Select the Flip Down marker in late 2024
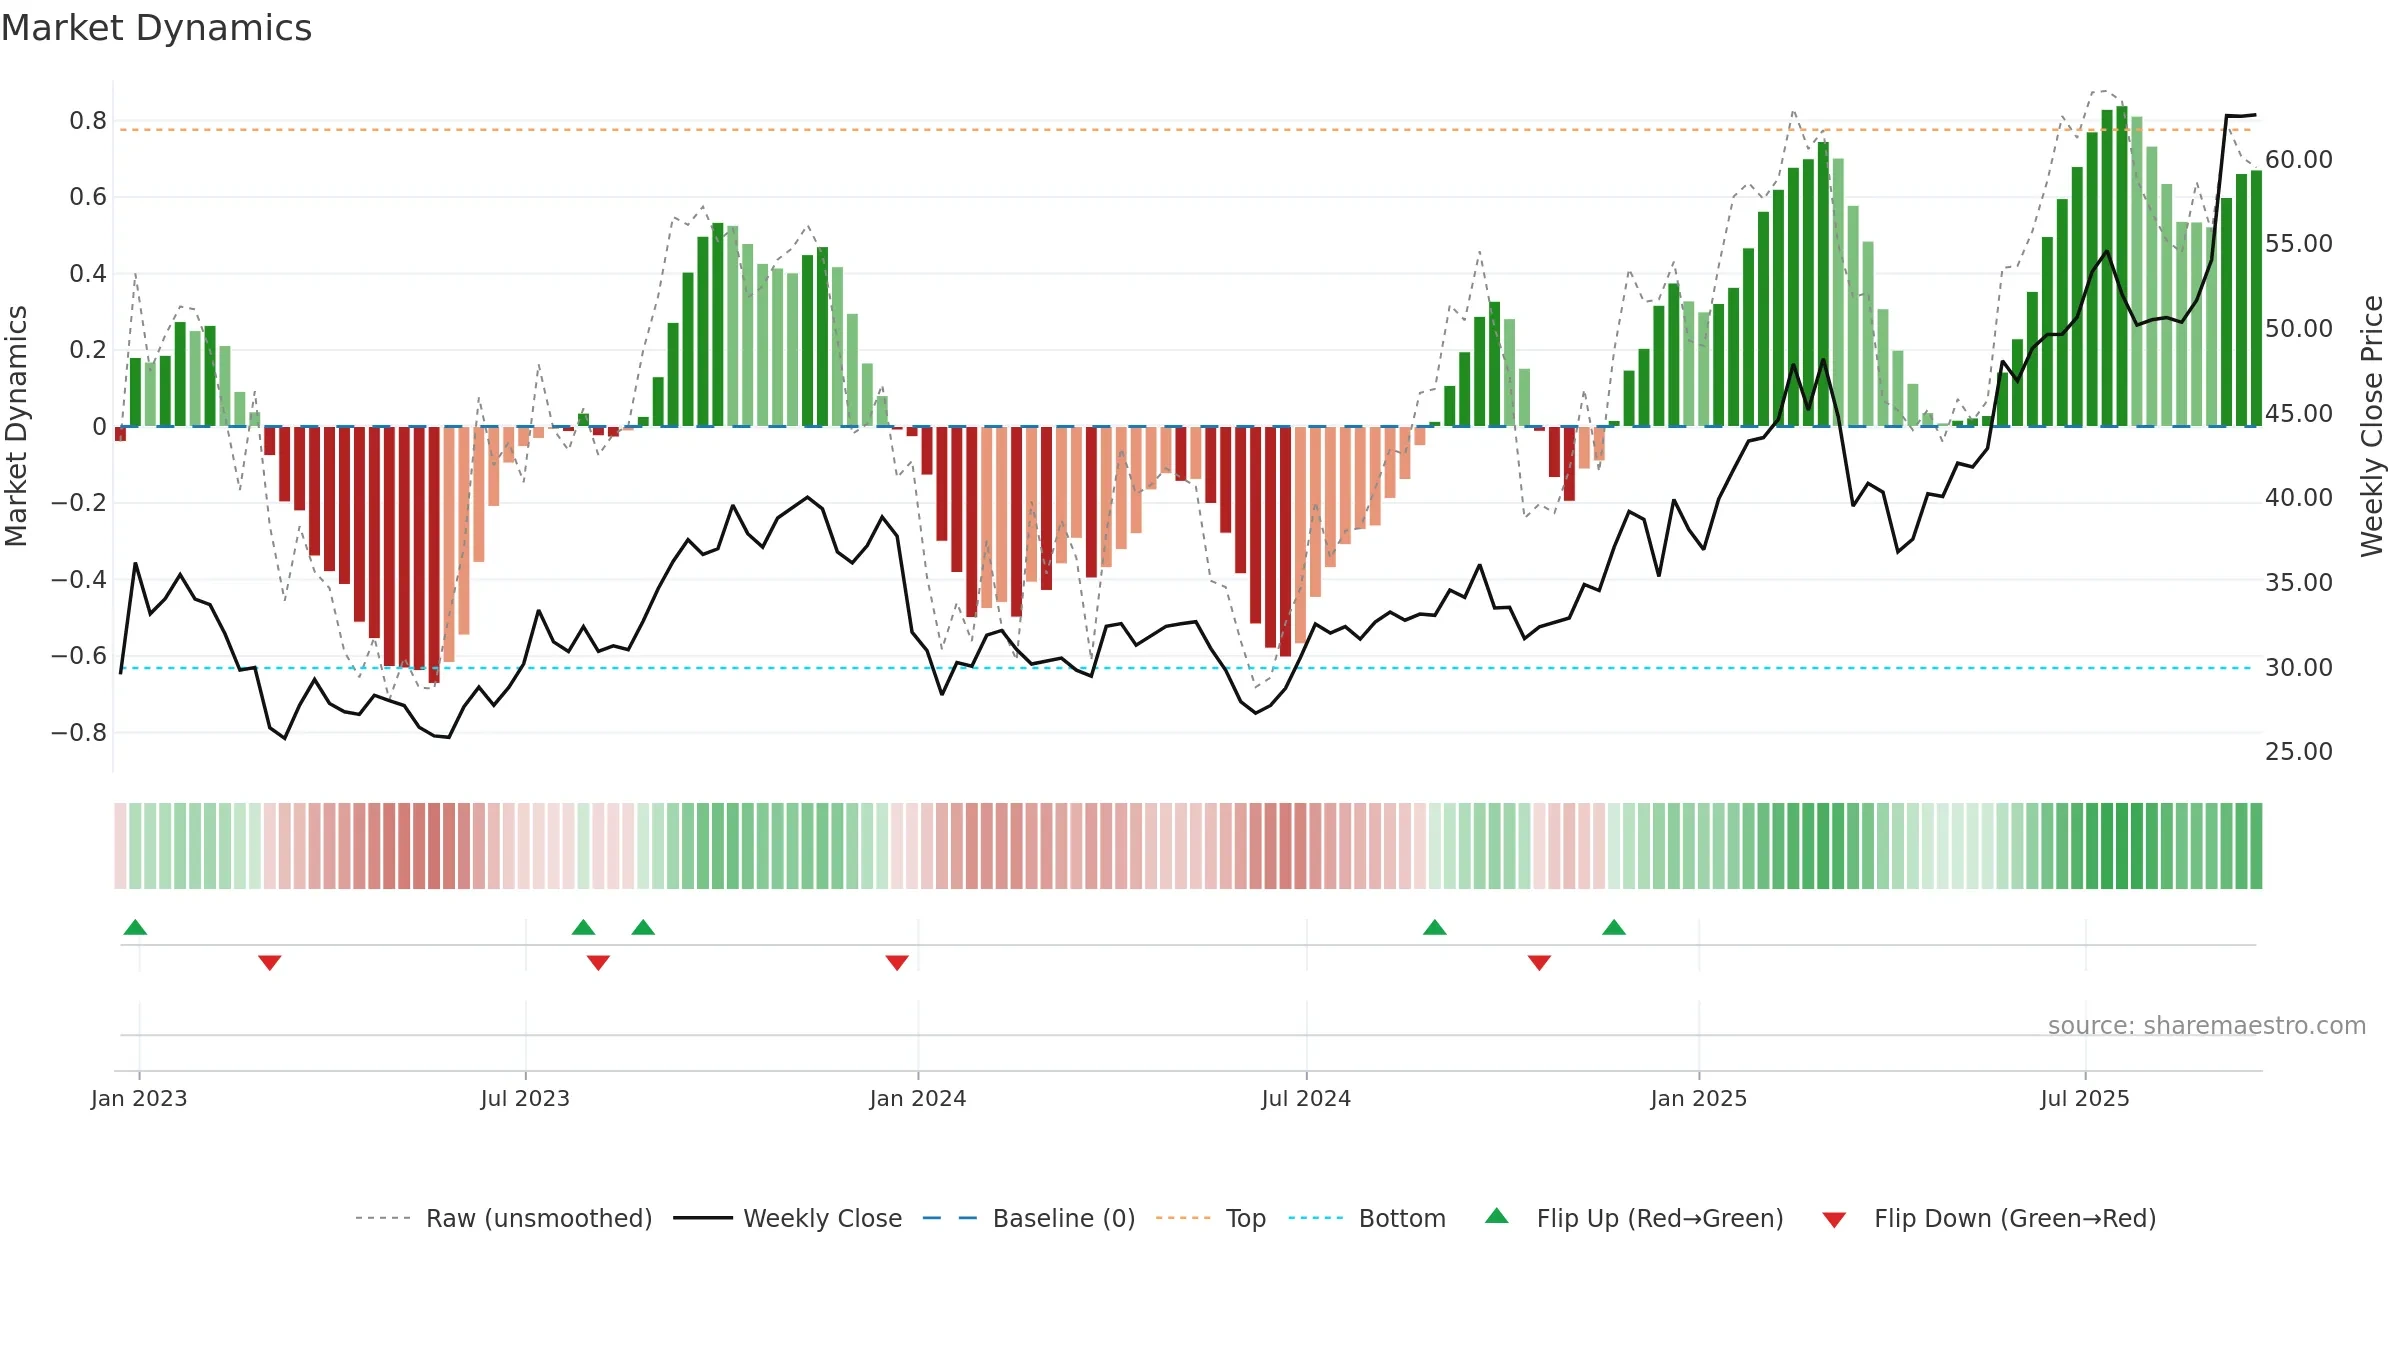Image resolution: width=2400 pixels, height=1350 pixels. tap(1539, 962)
